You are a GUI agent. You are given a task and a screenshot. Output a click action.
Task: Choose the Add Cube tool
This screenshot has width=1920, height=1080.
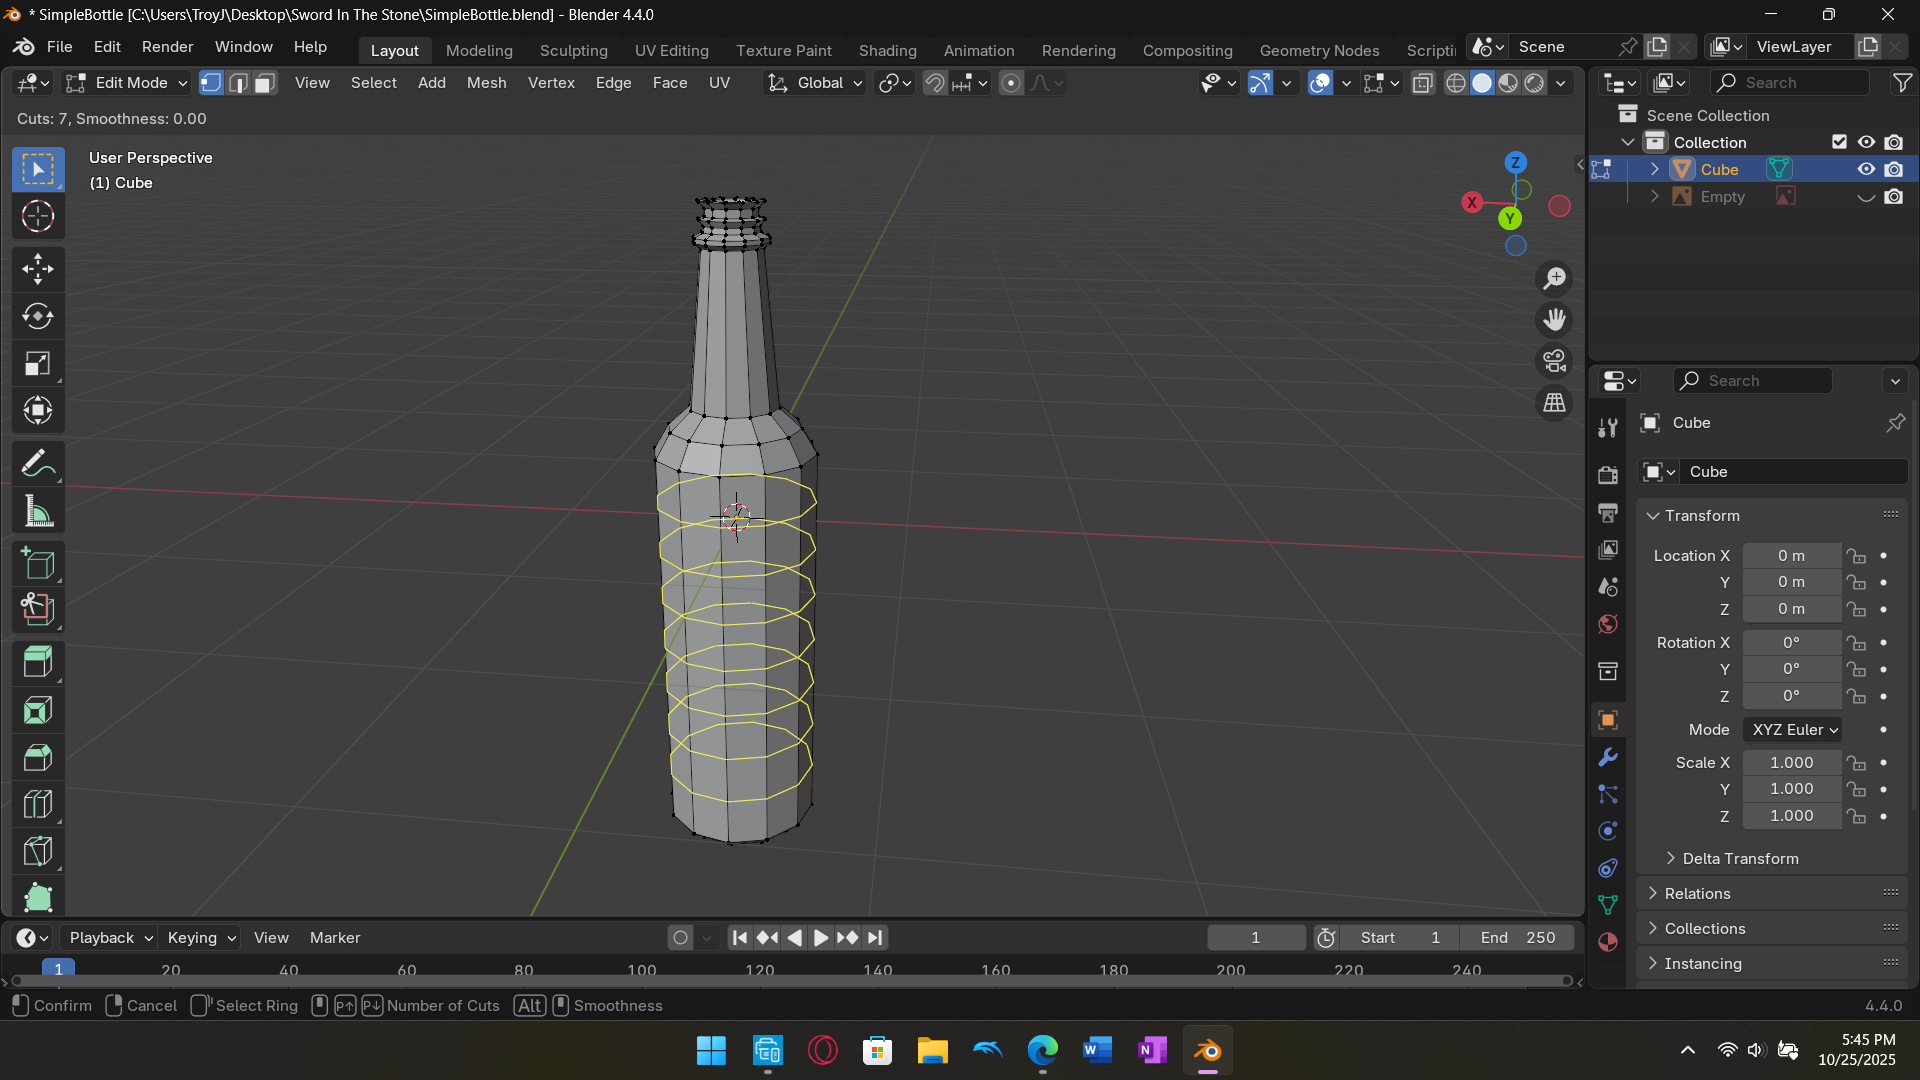pos(38,564)
